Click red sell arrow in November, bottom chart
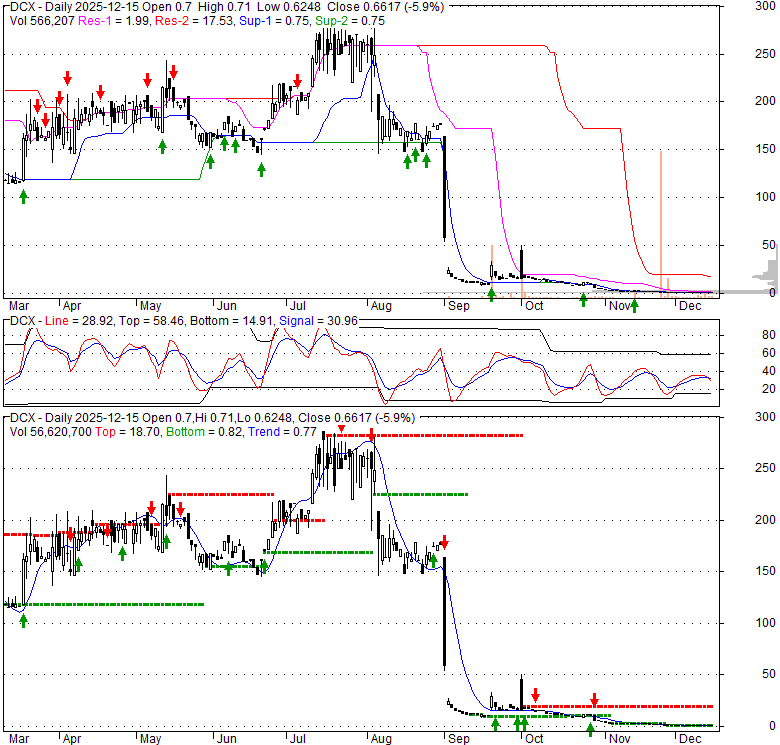 click(x=594, y=699)
